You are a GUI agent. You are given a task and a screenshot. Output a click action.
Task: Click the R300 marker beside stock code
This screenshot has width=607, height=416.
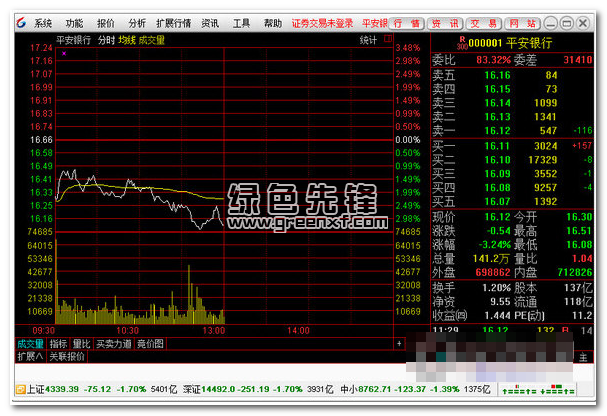[x=462, y=43]
